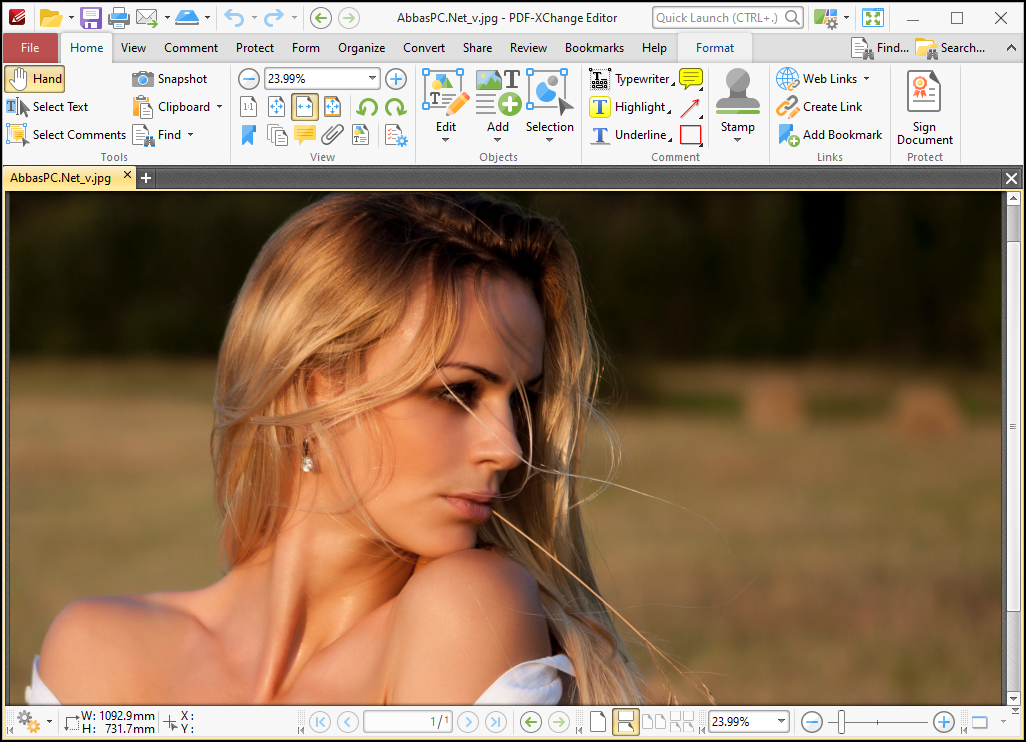1026x742 pixels.
Task: Click the Open folder icon
Action: [50, 18]
